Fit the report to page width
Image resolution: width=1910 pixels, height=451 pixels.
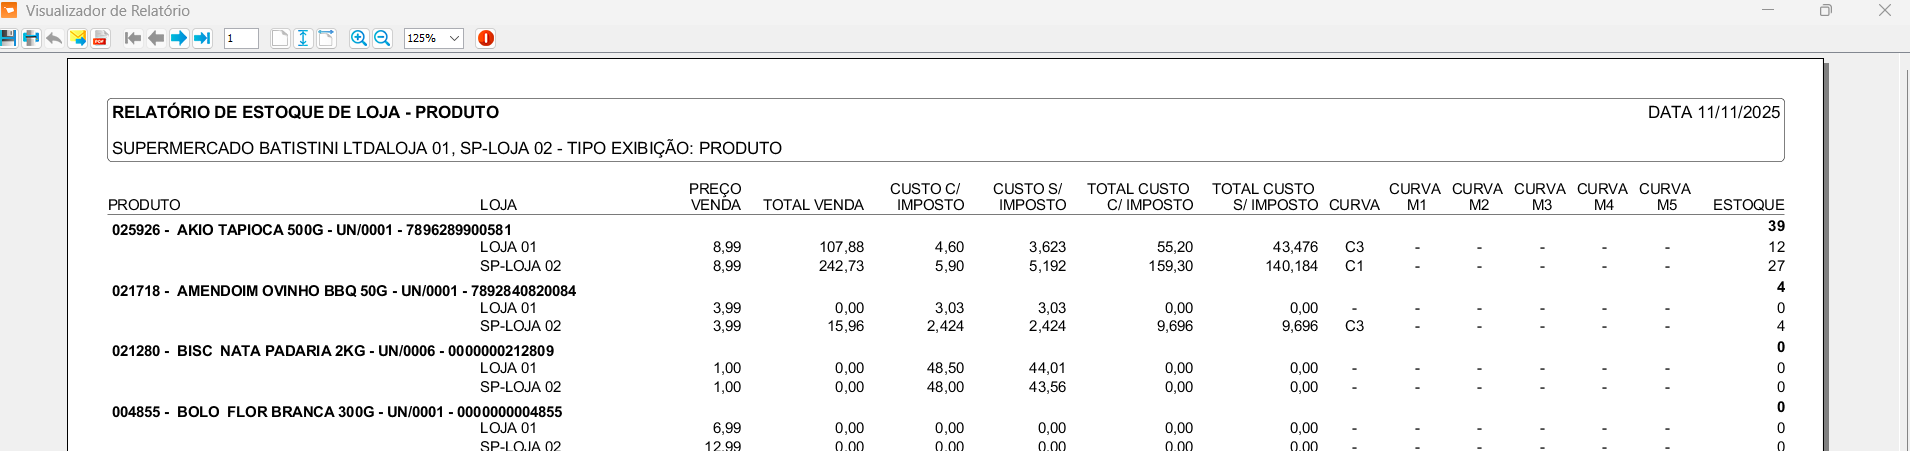click(326, 38)
